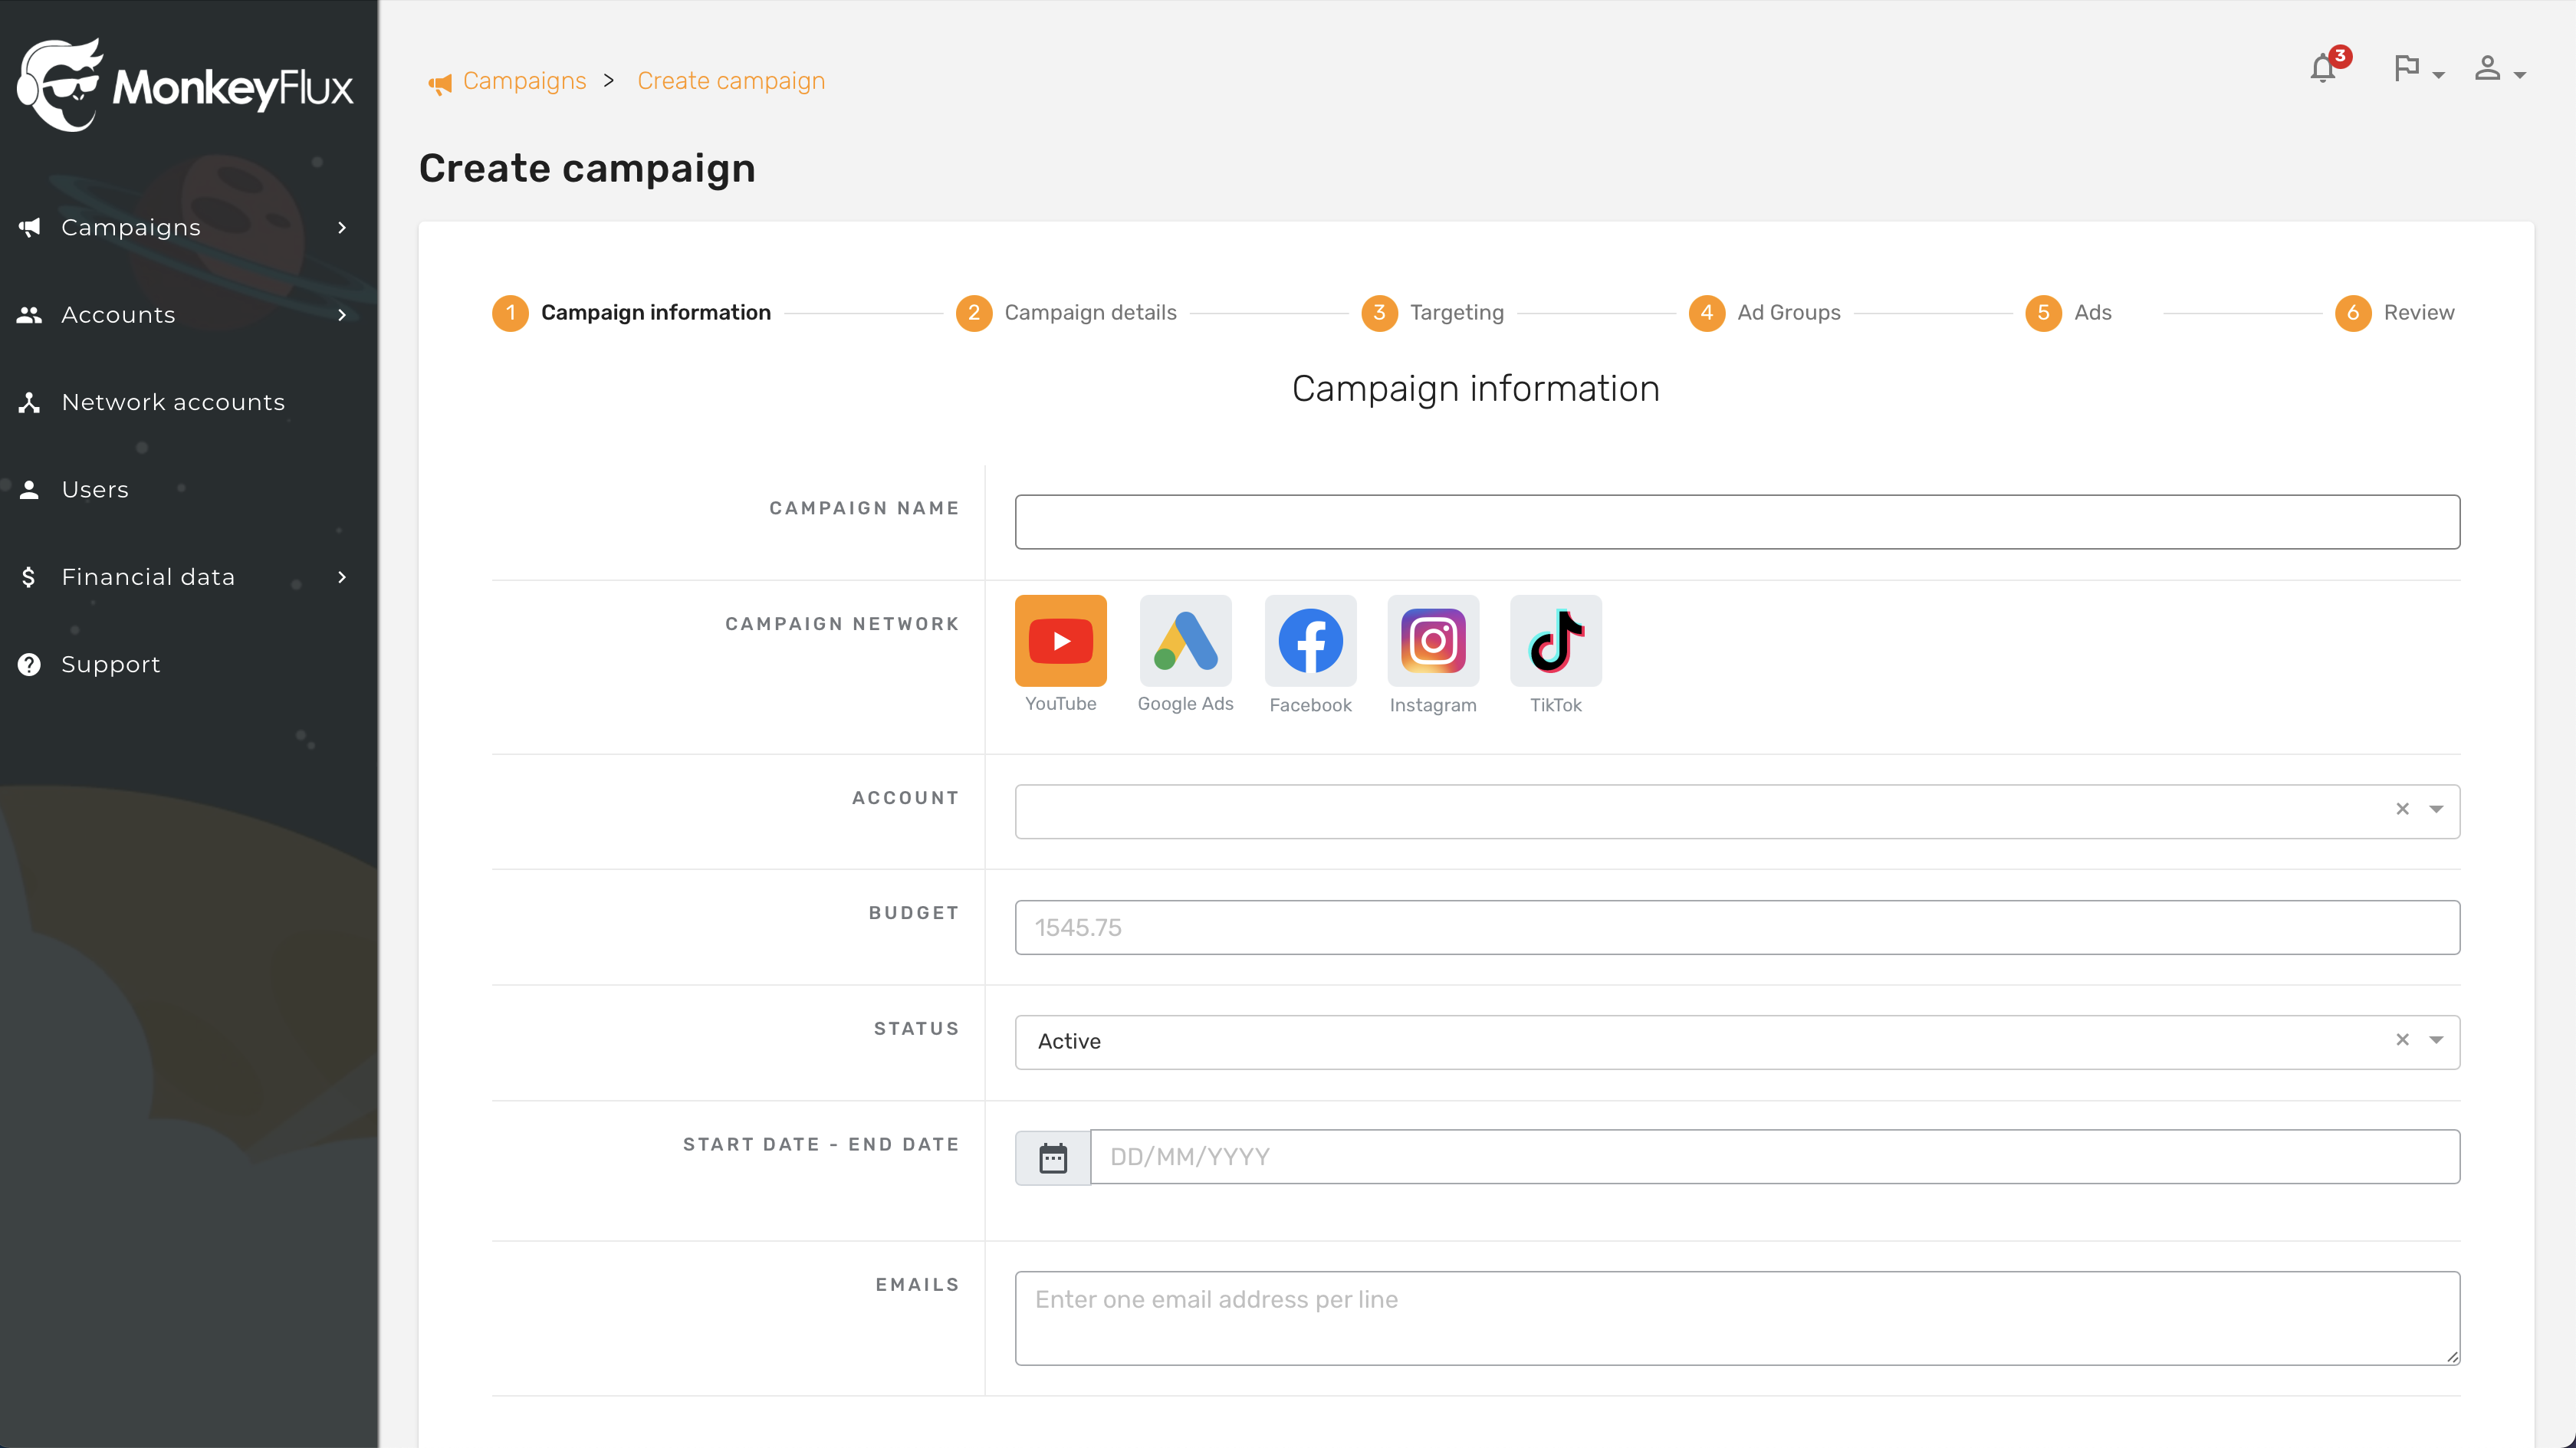
Task: Click into the Budget input field
Action: 1737,927
